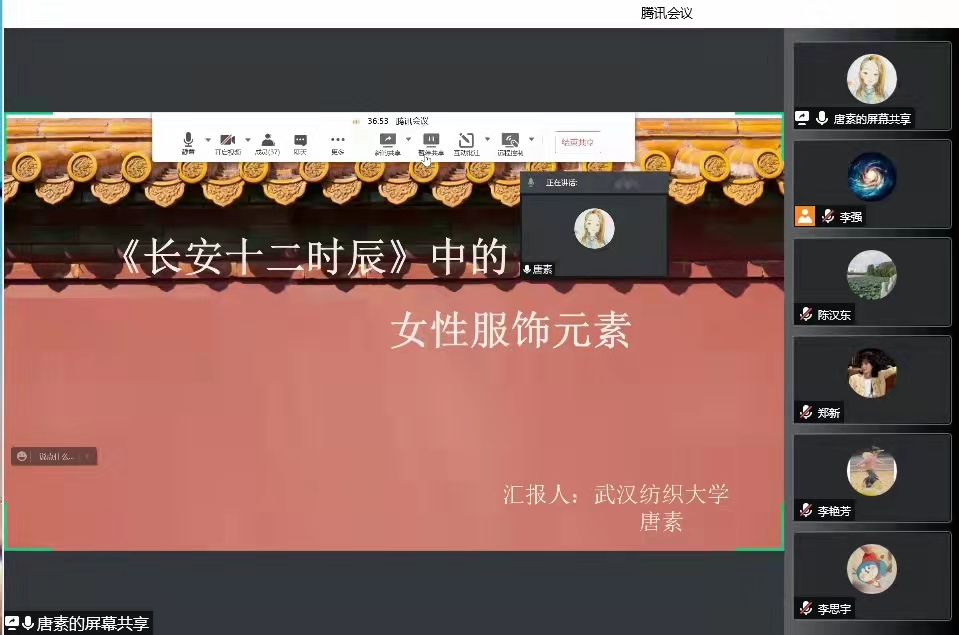Open the More options (three dots) menu
The image size is (959, 635).
coord(337,142)
